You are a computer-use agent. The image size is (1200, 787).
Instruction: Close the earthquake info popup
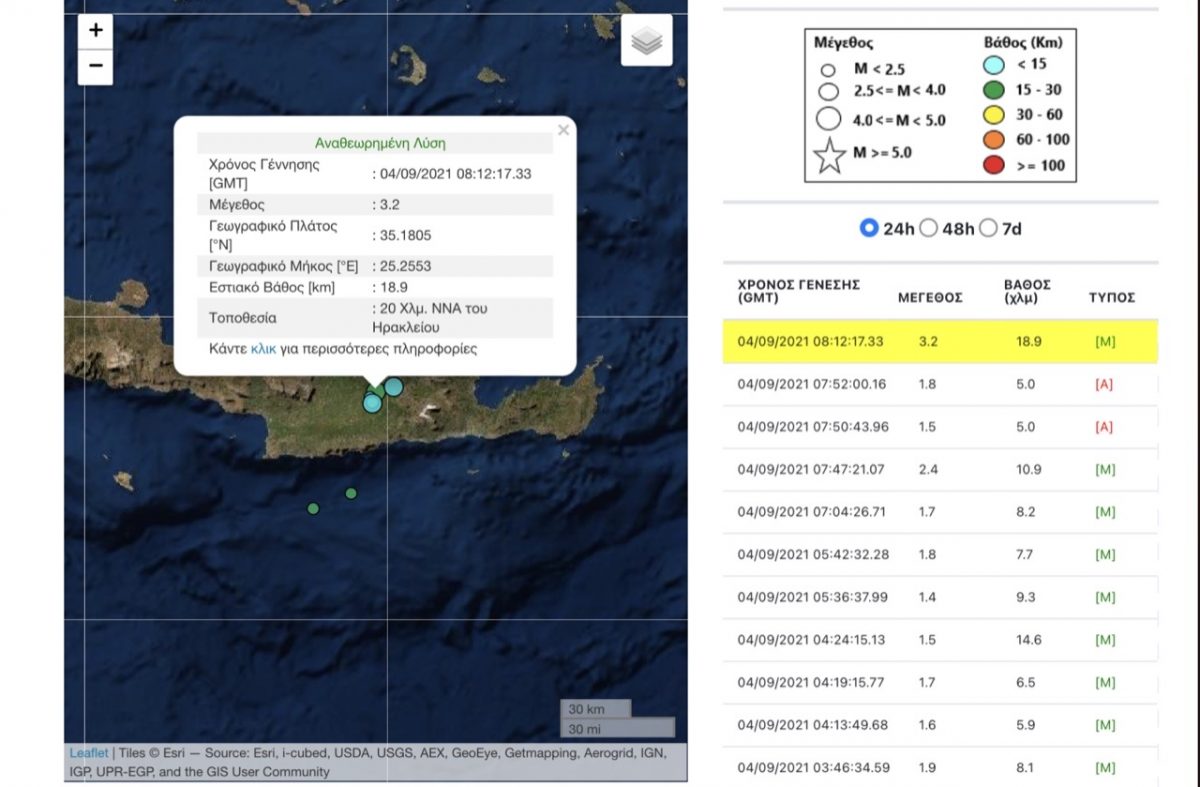[563, 130]
